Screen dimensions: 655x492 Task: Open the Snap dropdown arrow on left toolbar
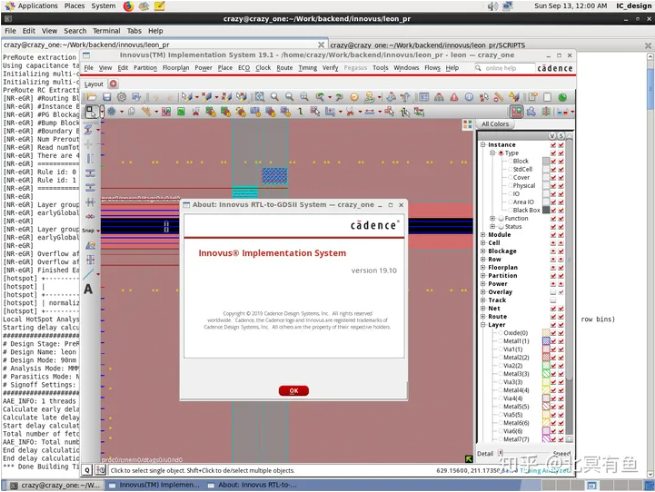click(x=98, y=231)
